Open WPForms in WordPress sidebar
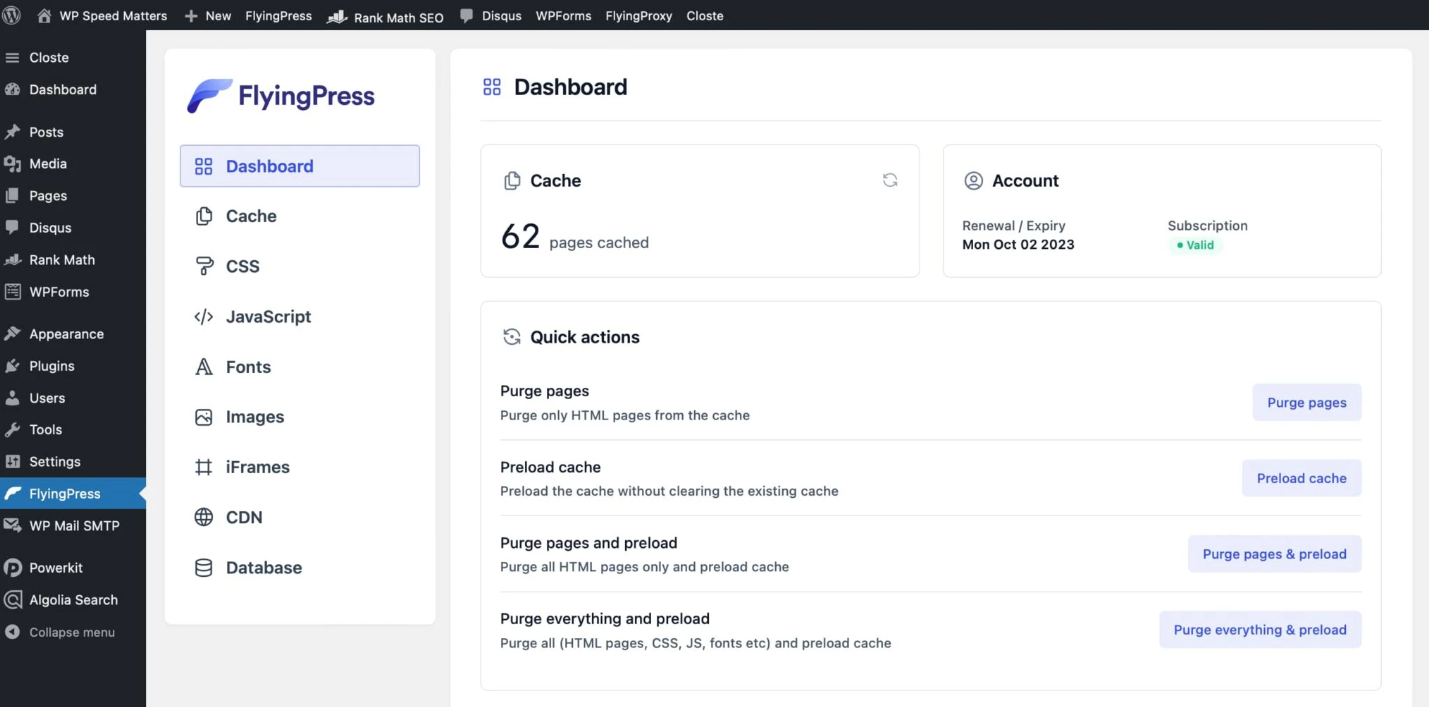This screenshot has height=707, width=1429. (x=73, y=292)
